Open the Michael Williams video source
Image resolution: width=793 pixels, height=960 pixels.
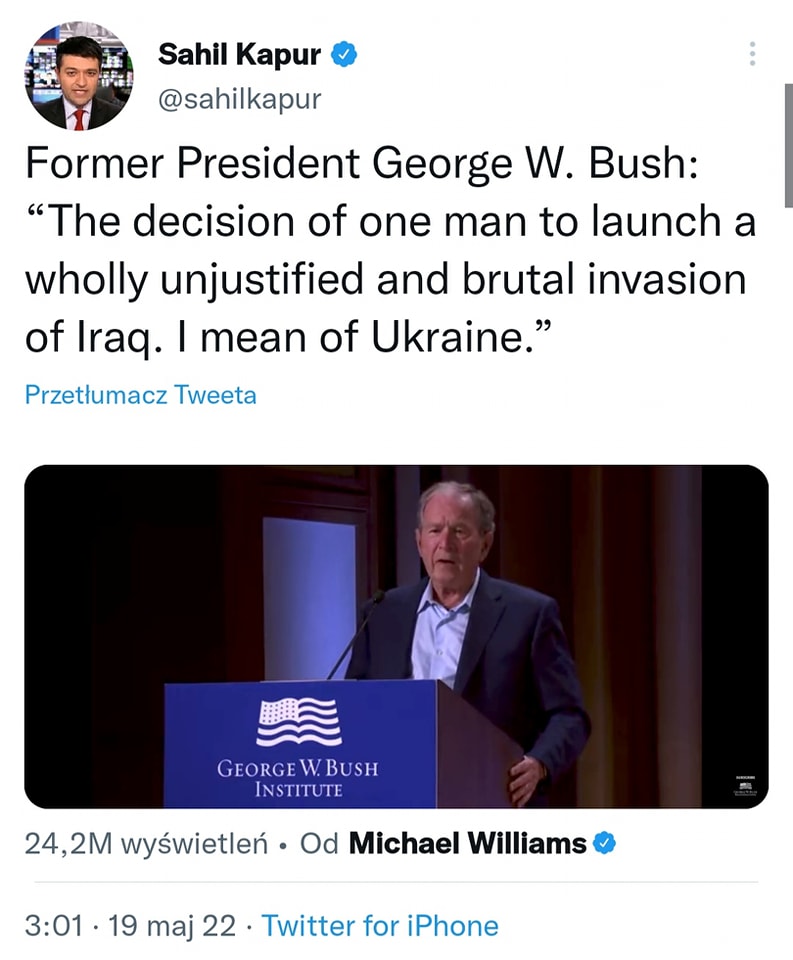pyautogui.click(x=467, y=844)
